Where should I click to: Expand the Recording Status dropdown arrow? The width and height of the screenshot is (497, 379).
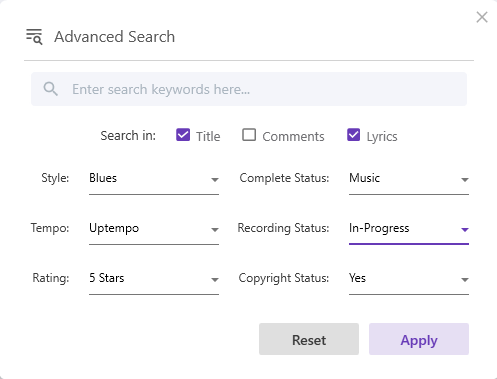click(465, 230)
